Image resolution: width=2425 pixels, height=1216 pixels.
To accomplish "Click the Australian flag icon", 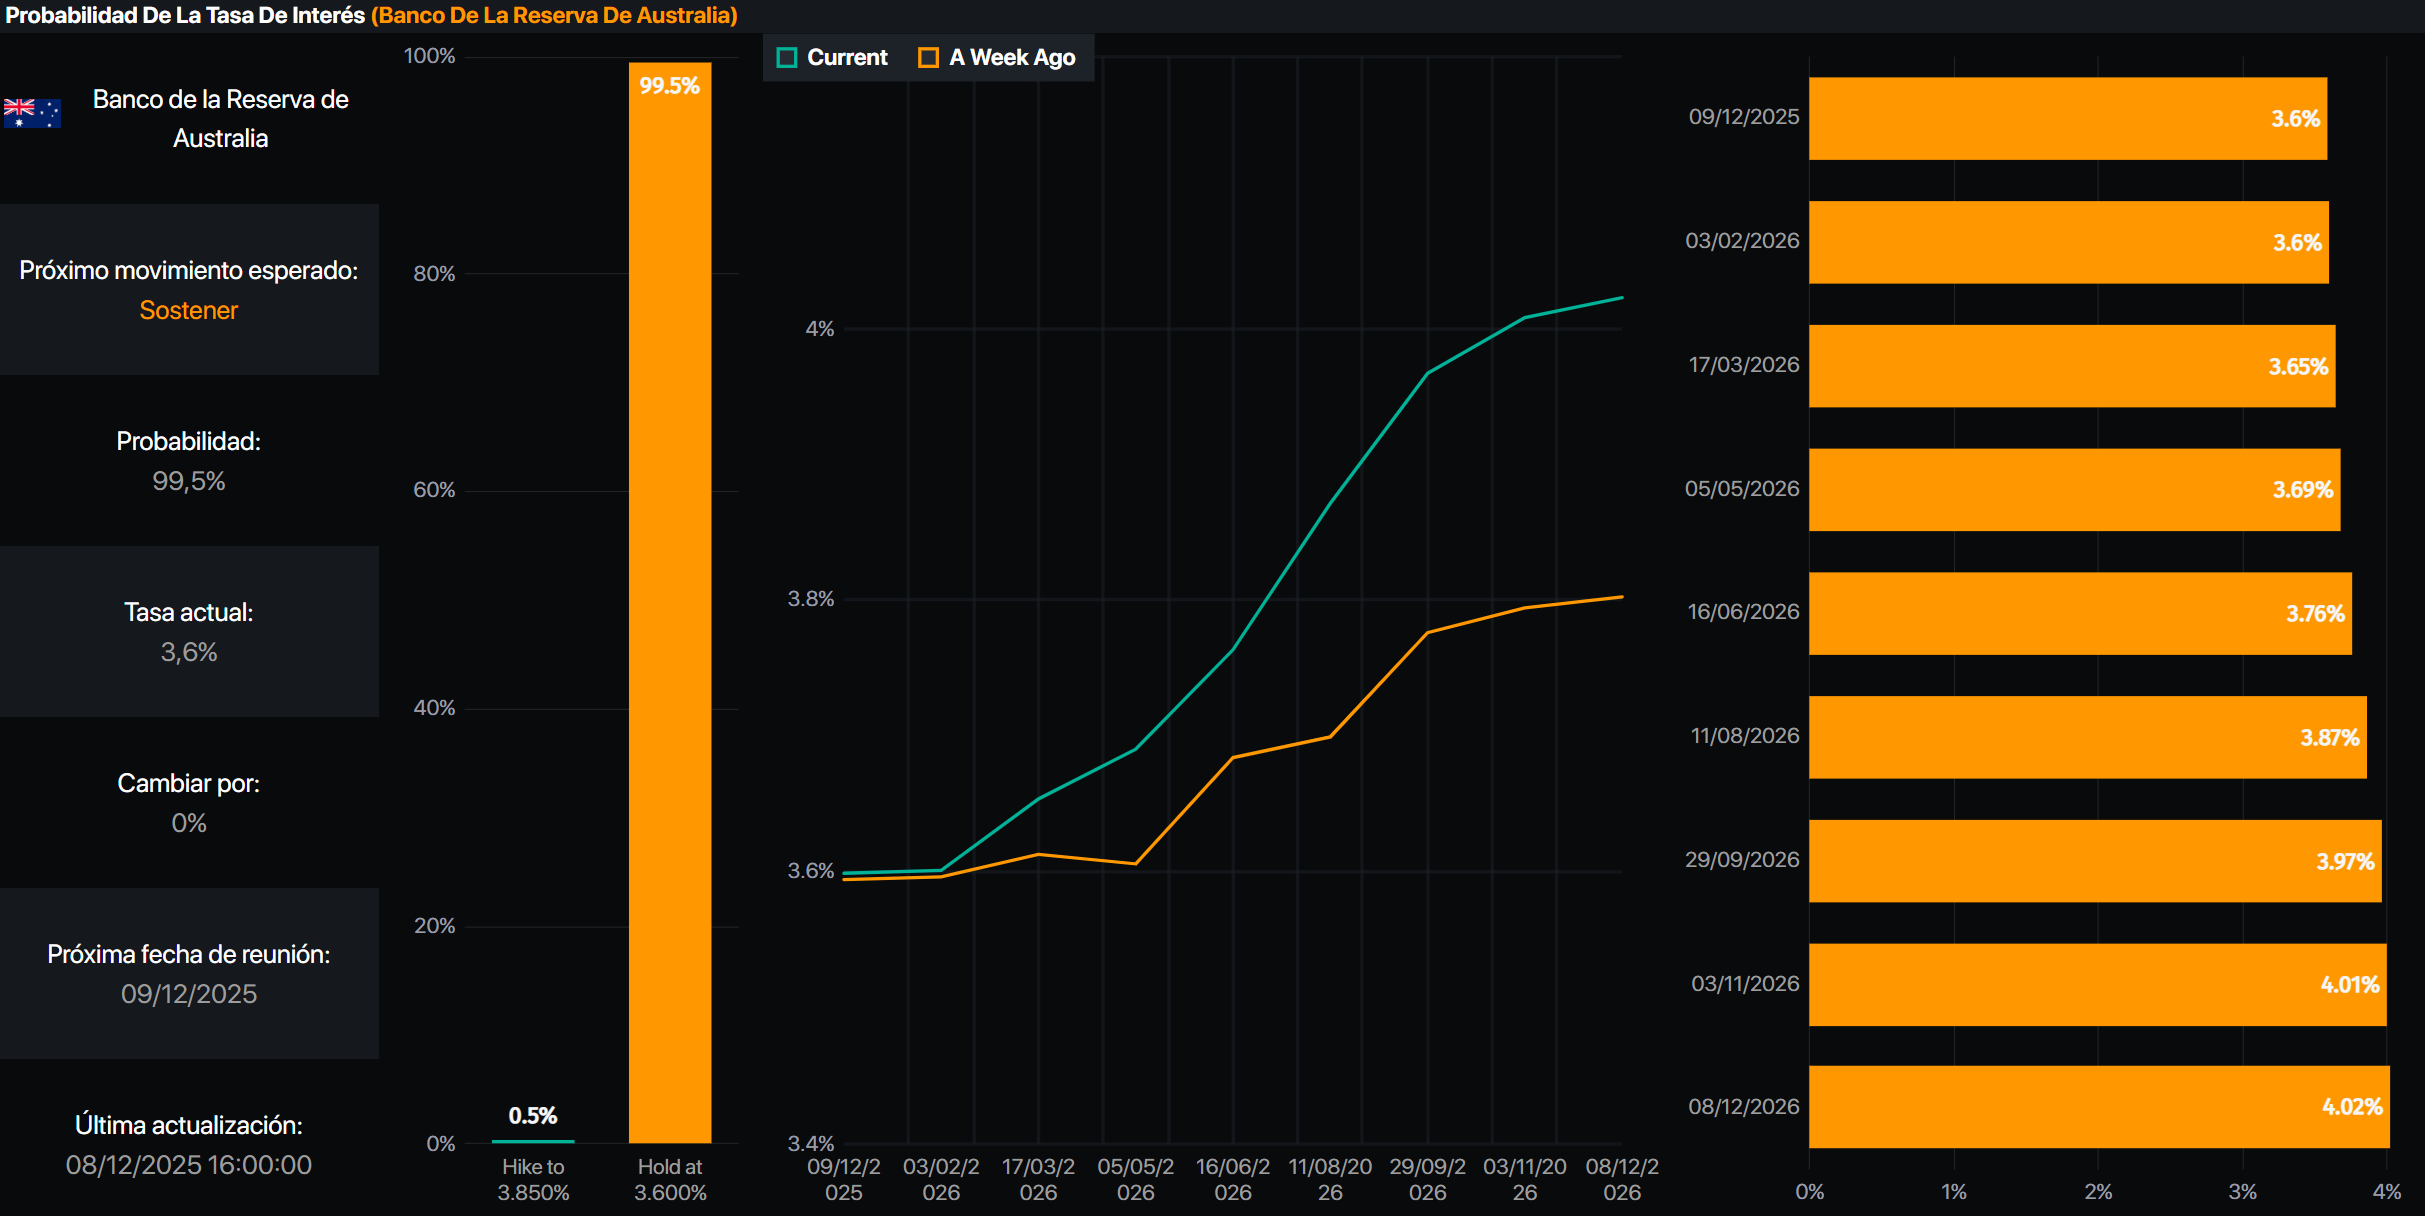I will point(32,112).
